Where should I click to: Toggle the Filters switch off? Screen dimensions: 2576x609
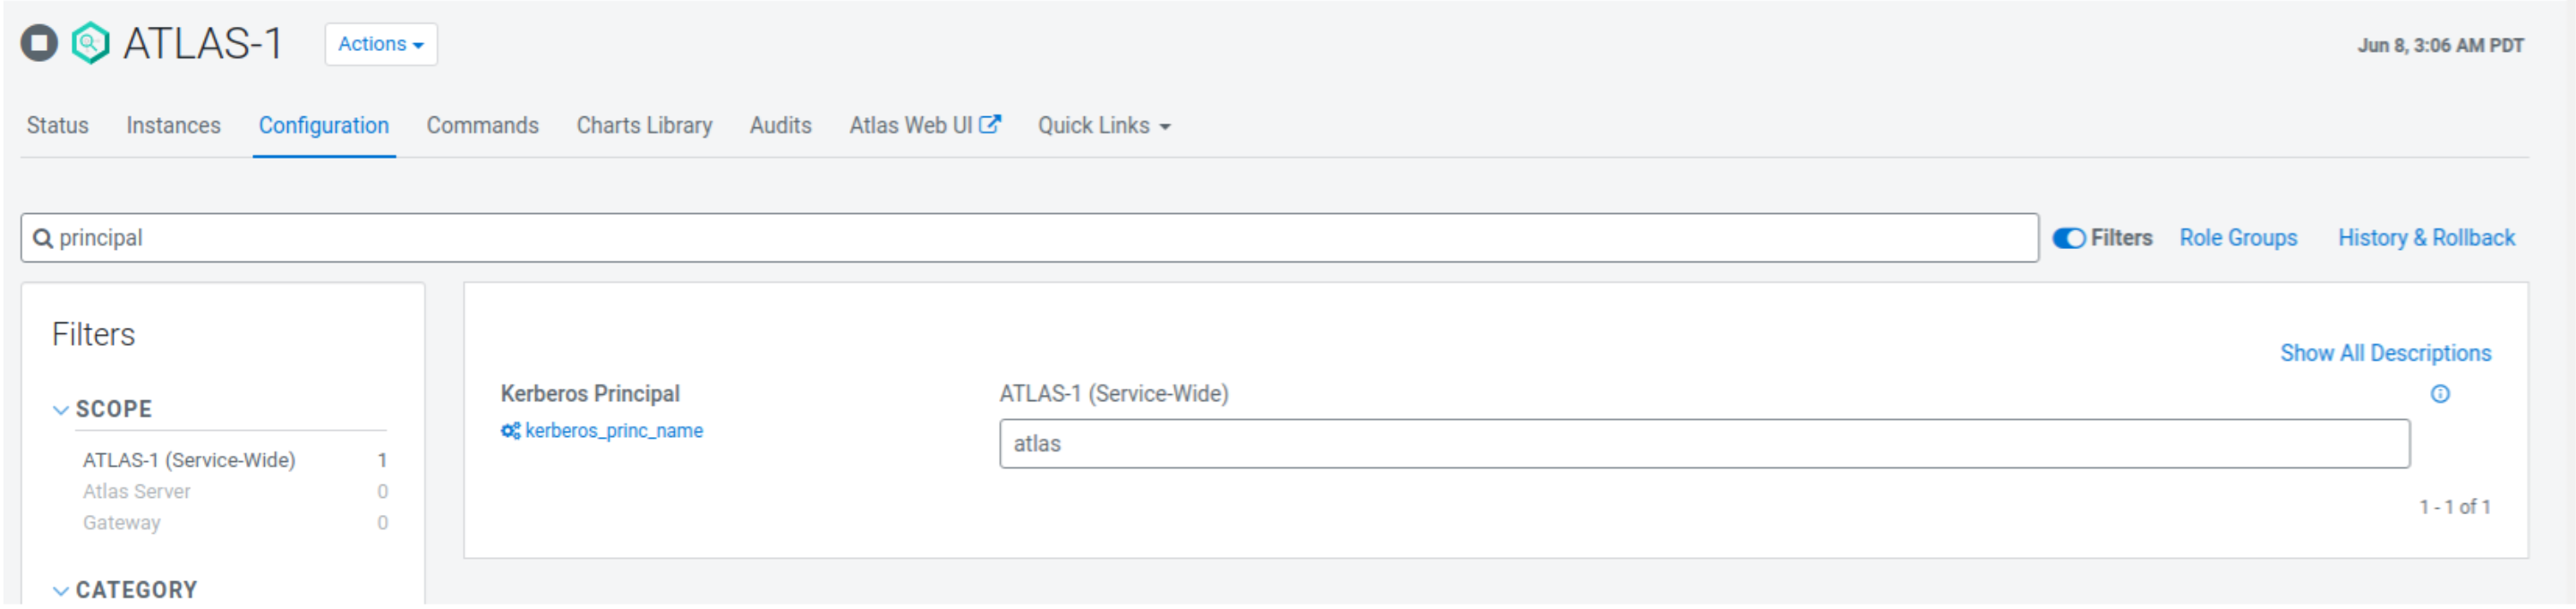2068,239
